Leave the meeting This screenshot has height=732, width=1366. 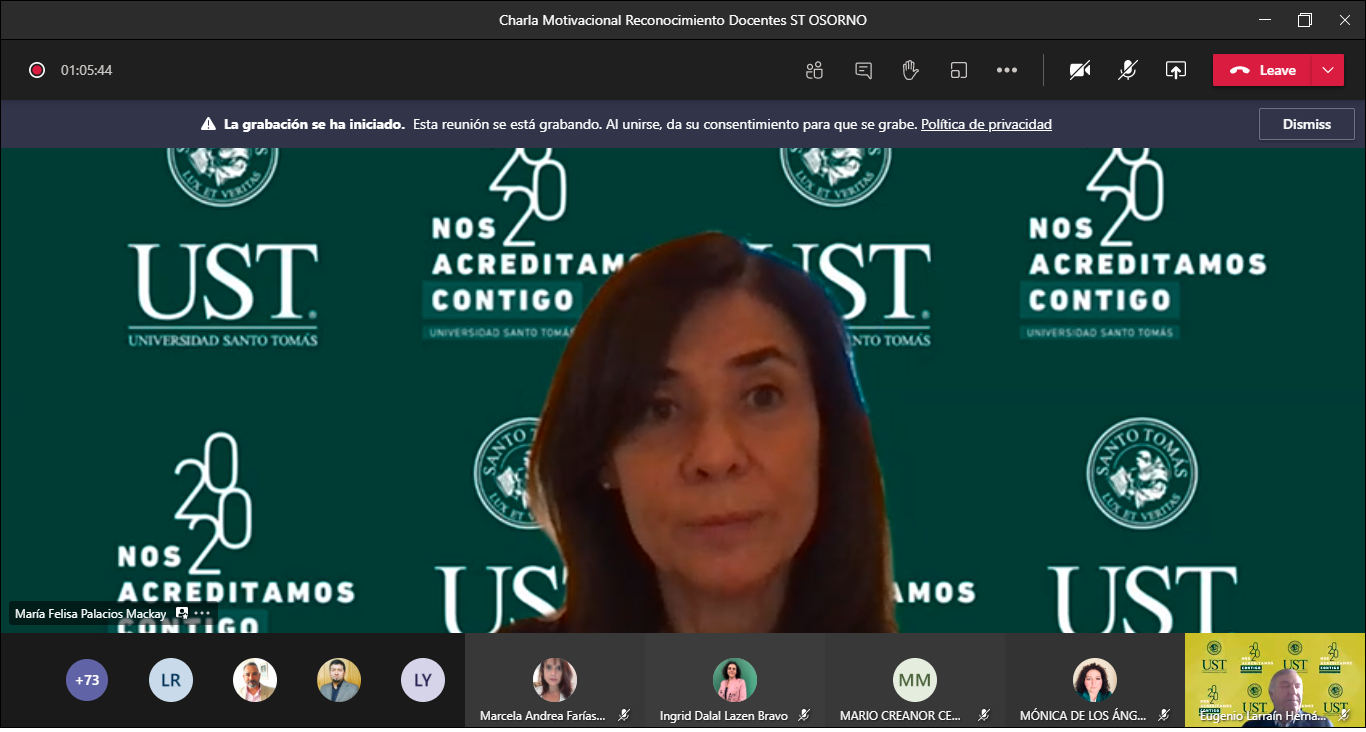(1262, 70)
